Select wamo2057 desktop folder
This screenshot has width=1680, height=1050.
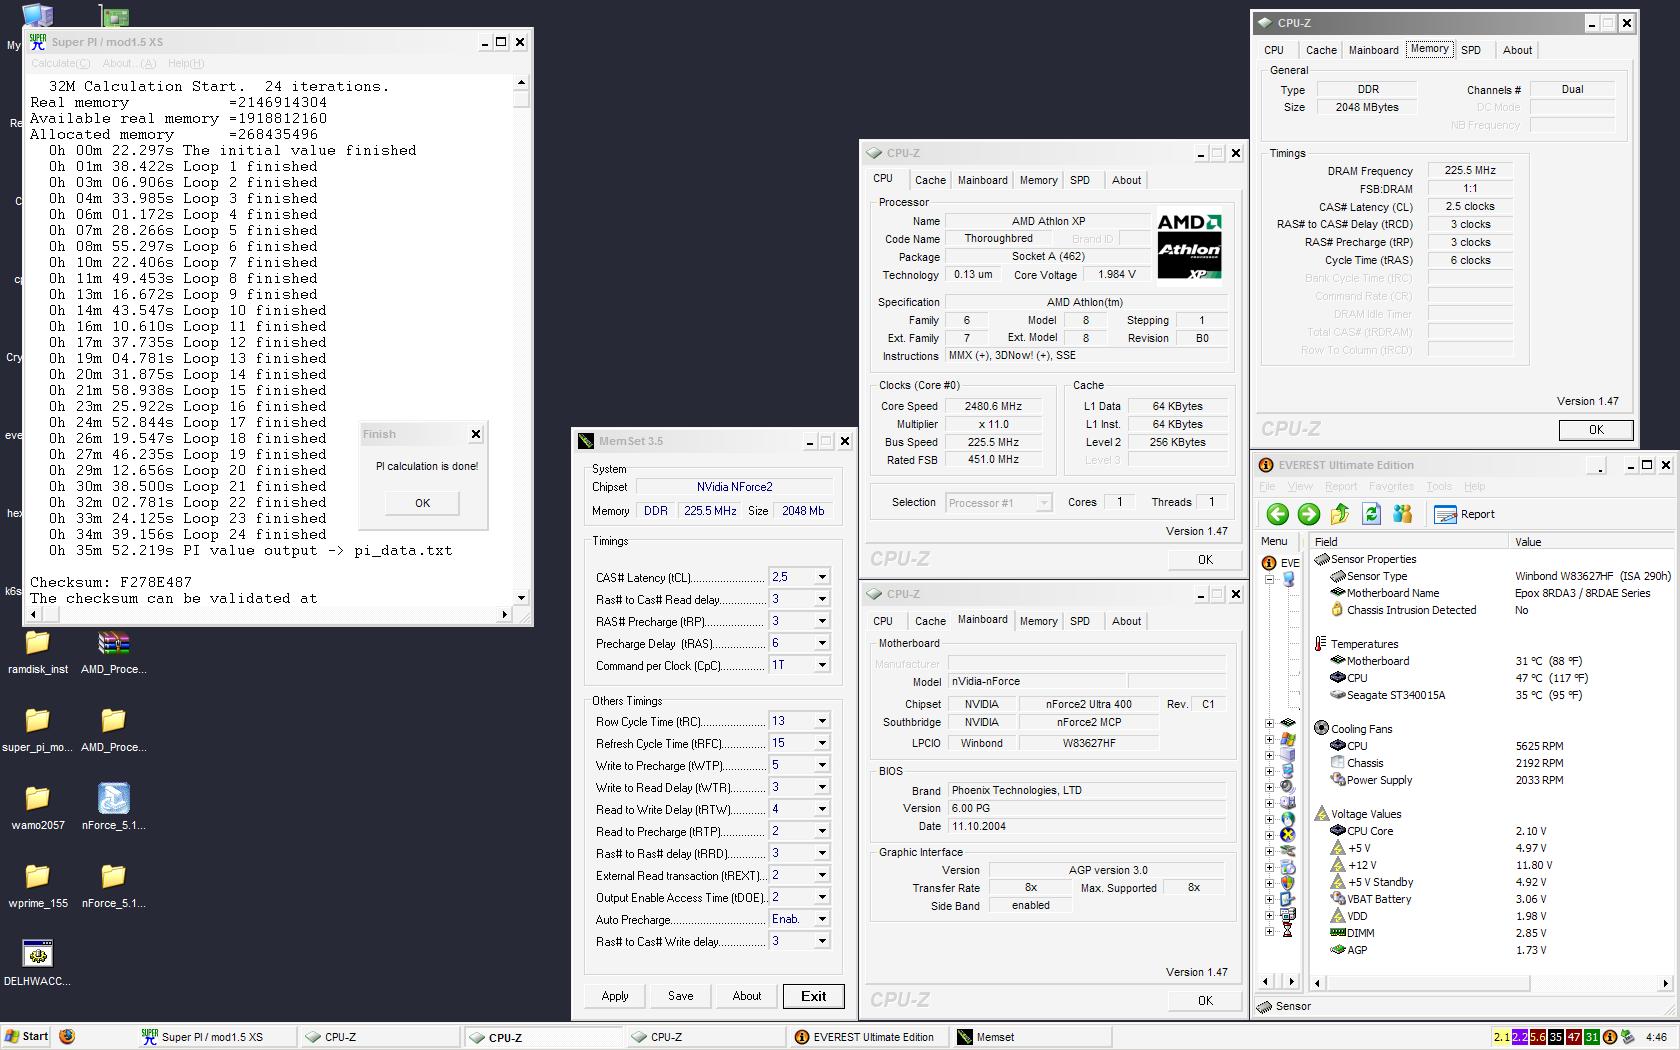(37, 808)
